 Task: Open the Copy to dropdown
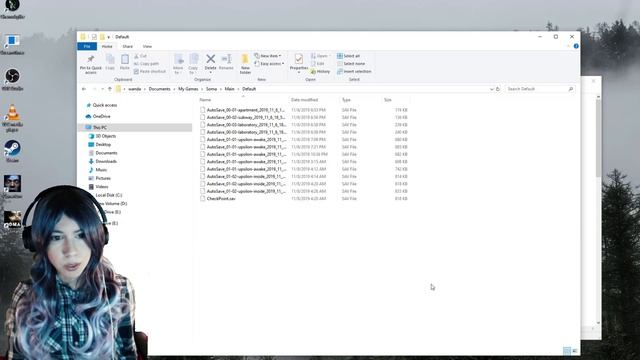193,64
